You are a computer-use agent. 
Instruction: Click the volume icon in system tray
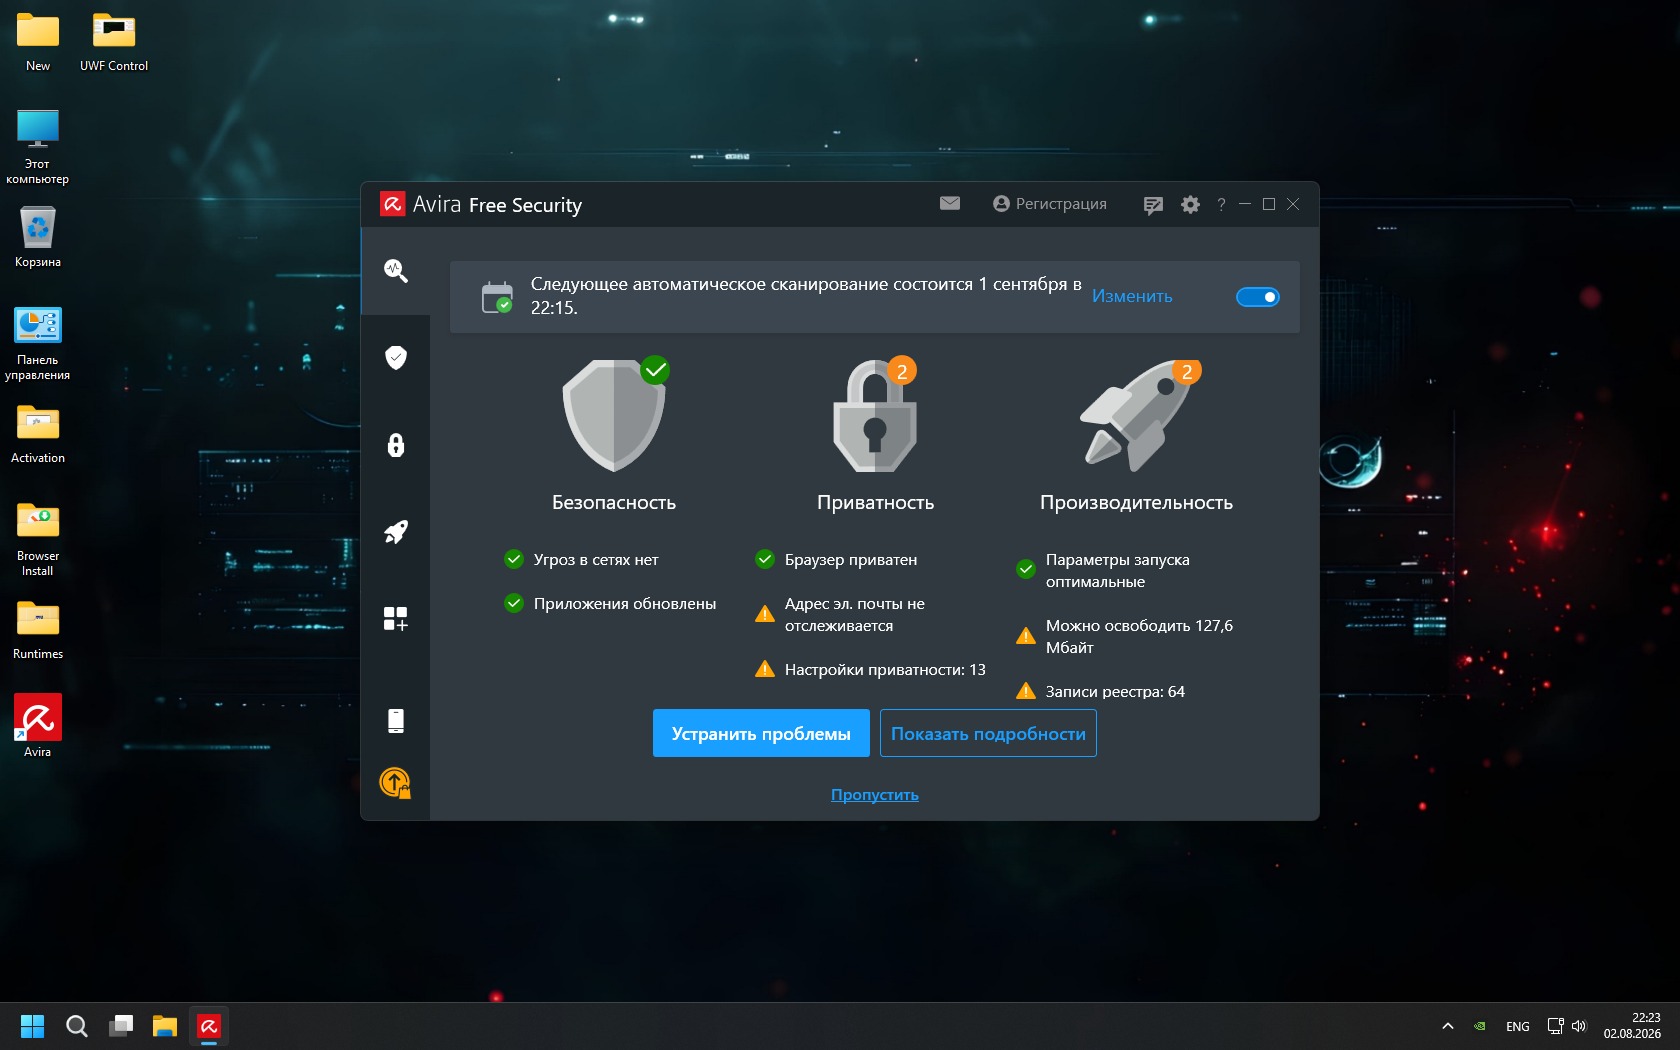[x=1579, y=1026]
